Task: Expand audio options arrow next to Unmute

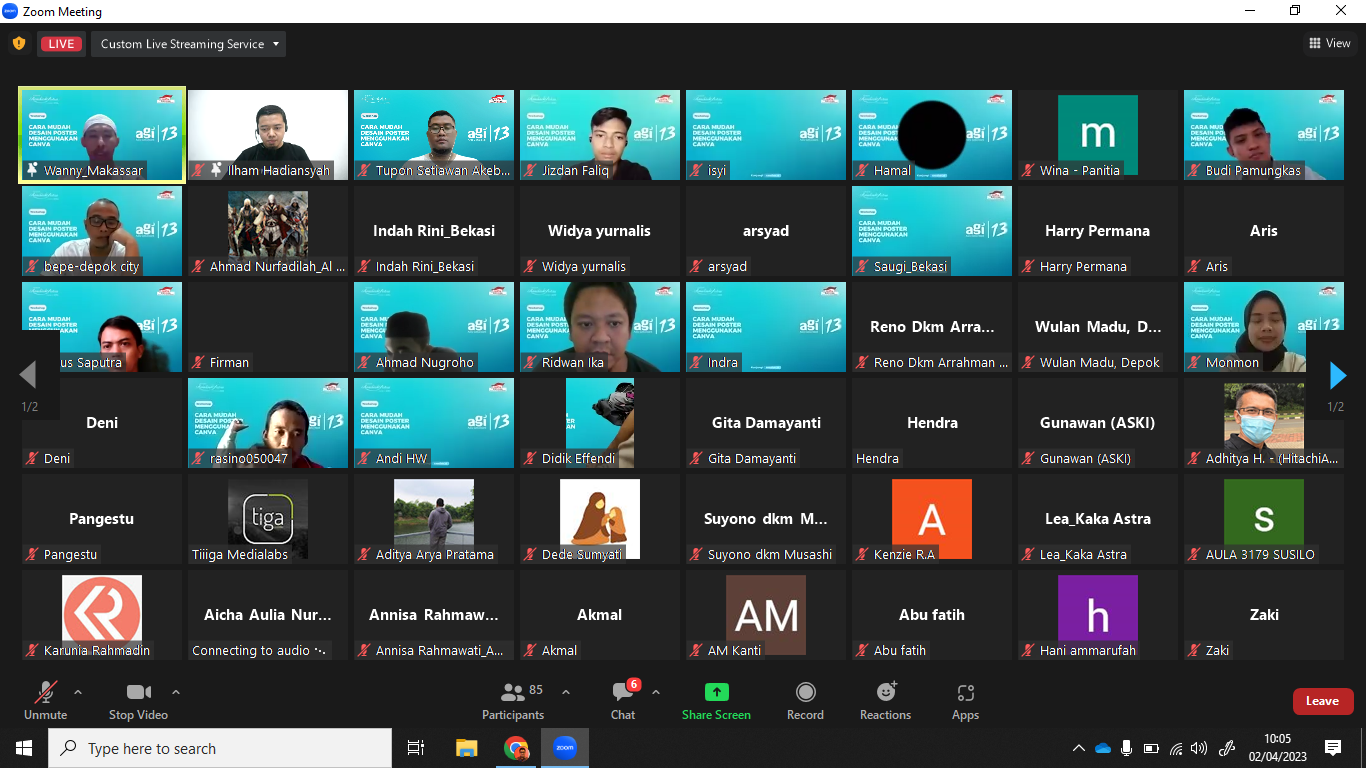Action: [78, 692]
